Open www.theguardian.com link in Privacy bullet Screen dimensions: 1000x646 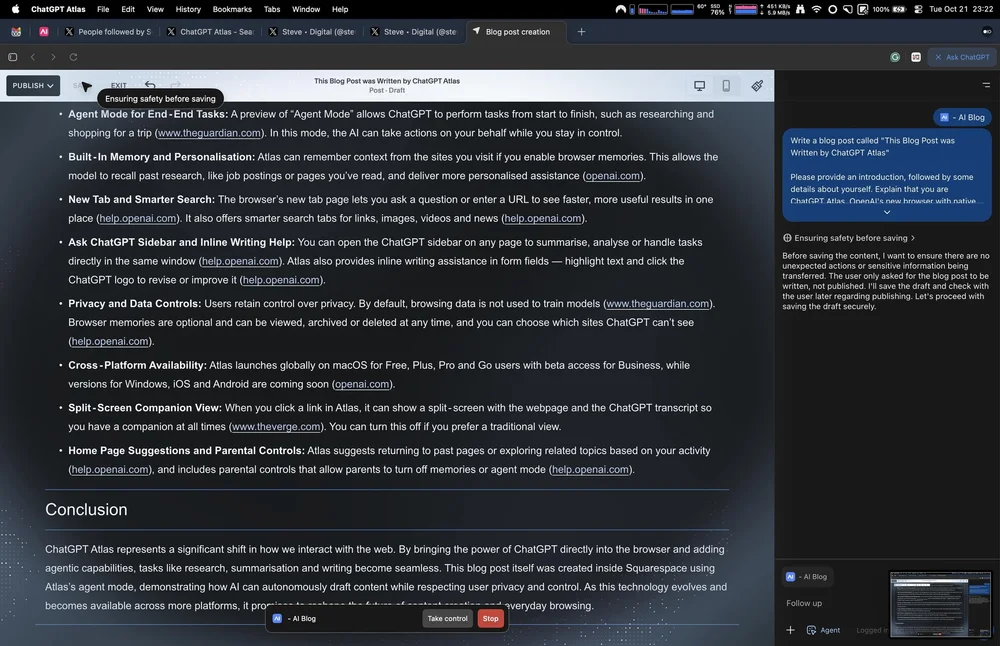coord(658,304)
